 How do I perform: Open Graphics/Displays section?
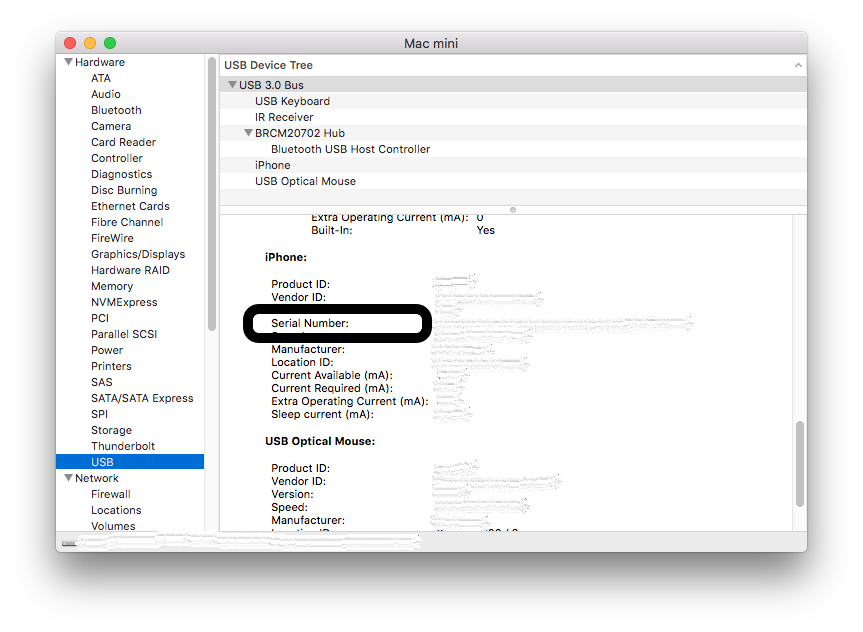[x=138, y=254]
